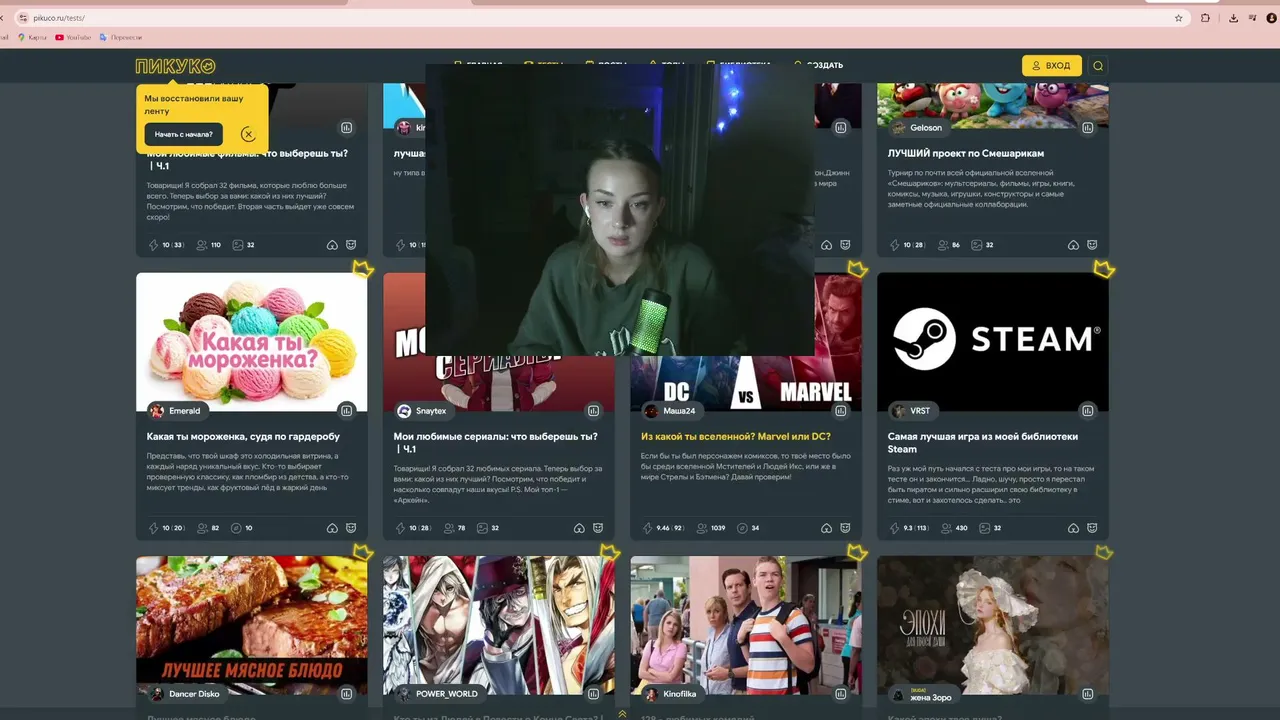Click the yellow ВХОД login button
The image size is (1280, 720).
[x=1052, y=66]
